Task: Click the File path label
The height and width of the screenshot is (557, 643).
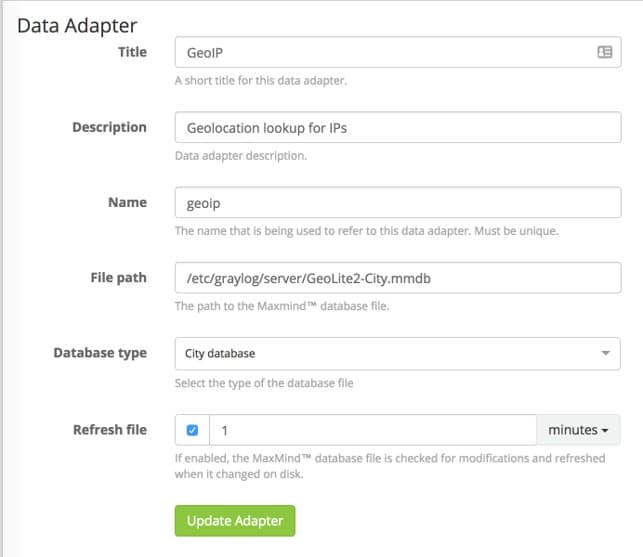Action: coord(118,278)
